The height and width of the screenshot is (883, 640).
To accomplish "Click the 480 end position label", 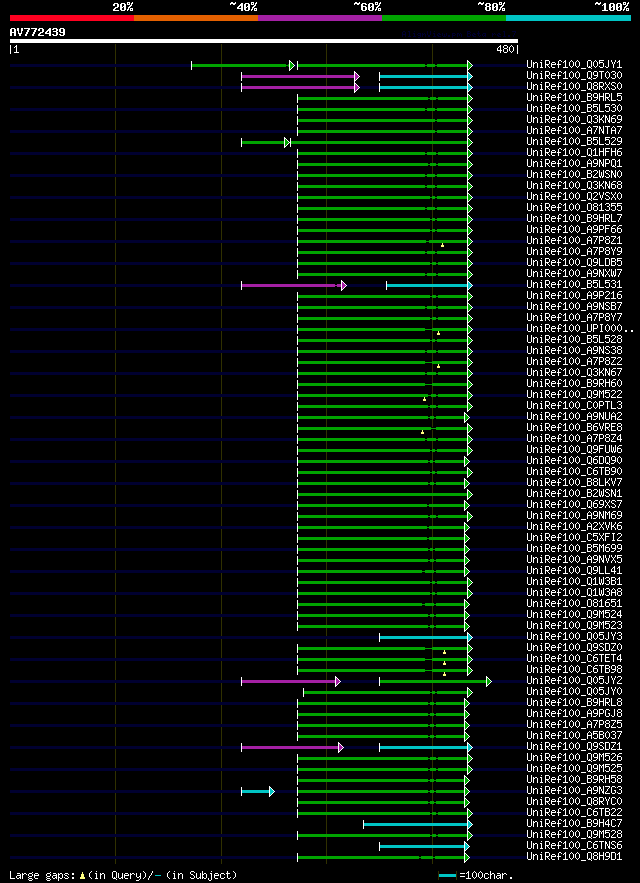I will (507, 50).
